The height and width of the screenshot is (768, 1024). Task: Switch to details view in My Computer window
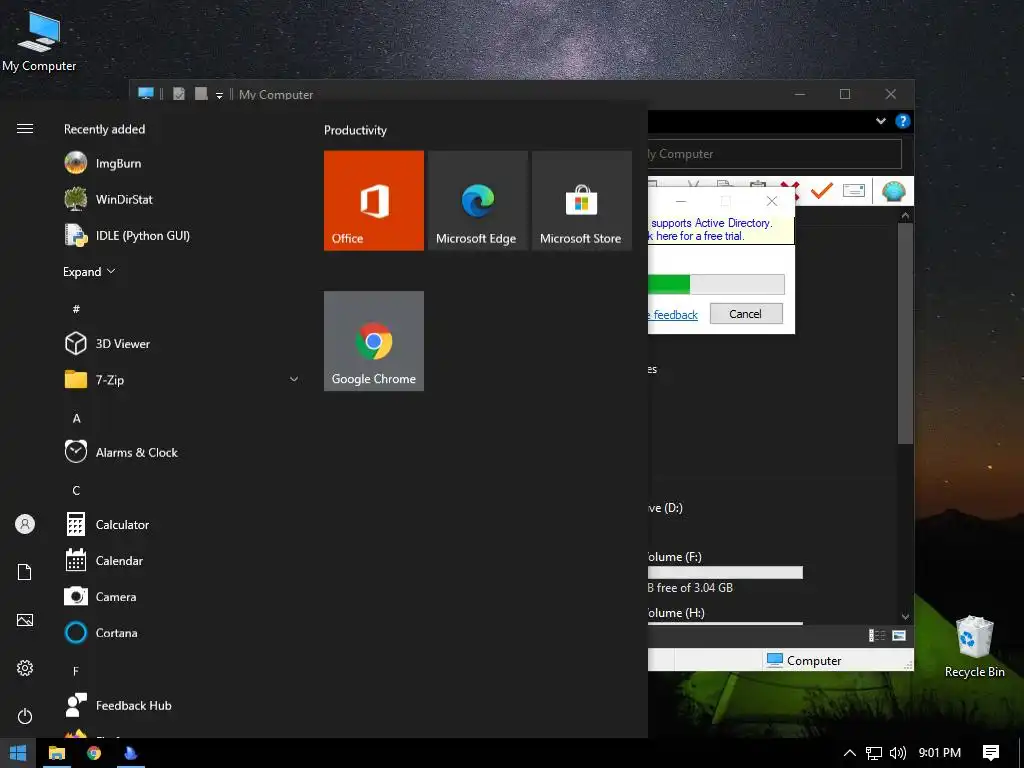[876, 635]
